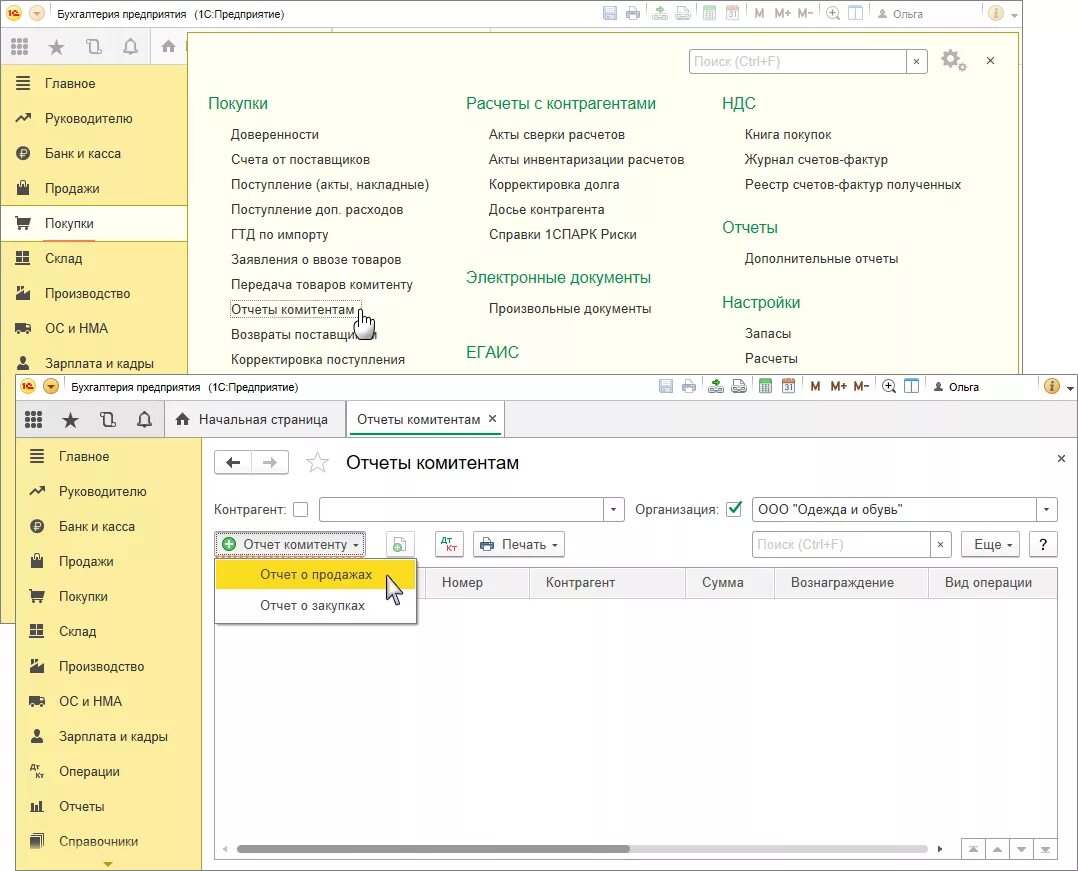Show Дт/Кт postings icon button
Image resolution: width=1078 pixels, height=871 pixels.
[449, 544]
